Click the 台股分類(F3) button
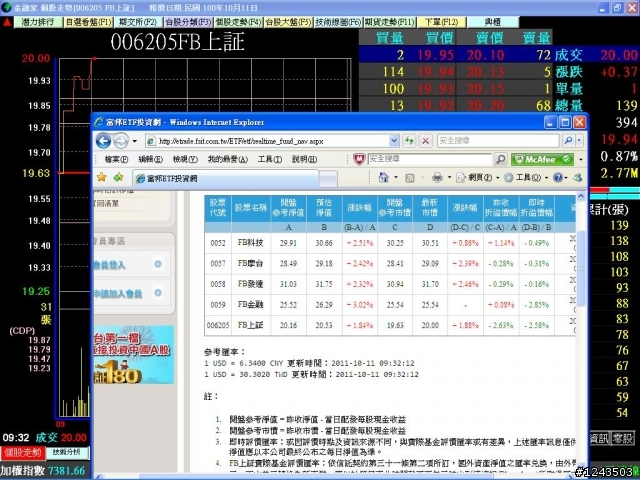Screen dimensions: 640x480 188,22
